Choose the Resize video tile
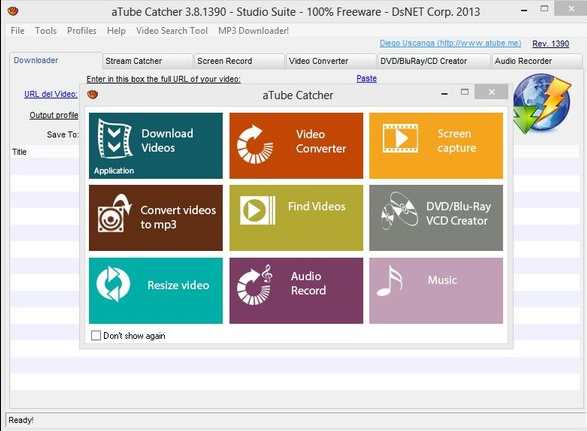Viewport: 587px width, 431px height. coord(156,291)
